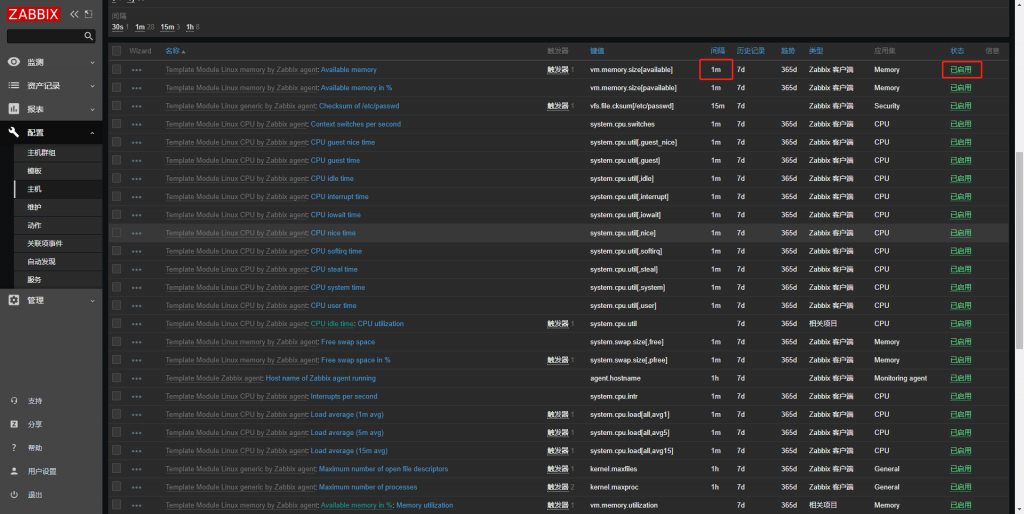Select 主机 in the configuration submenu
This screenshot has height=514, width=1024.
(x=34, y=189)
